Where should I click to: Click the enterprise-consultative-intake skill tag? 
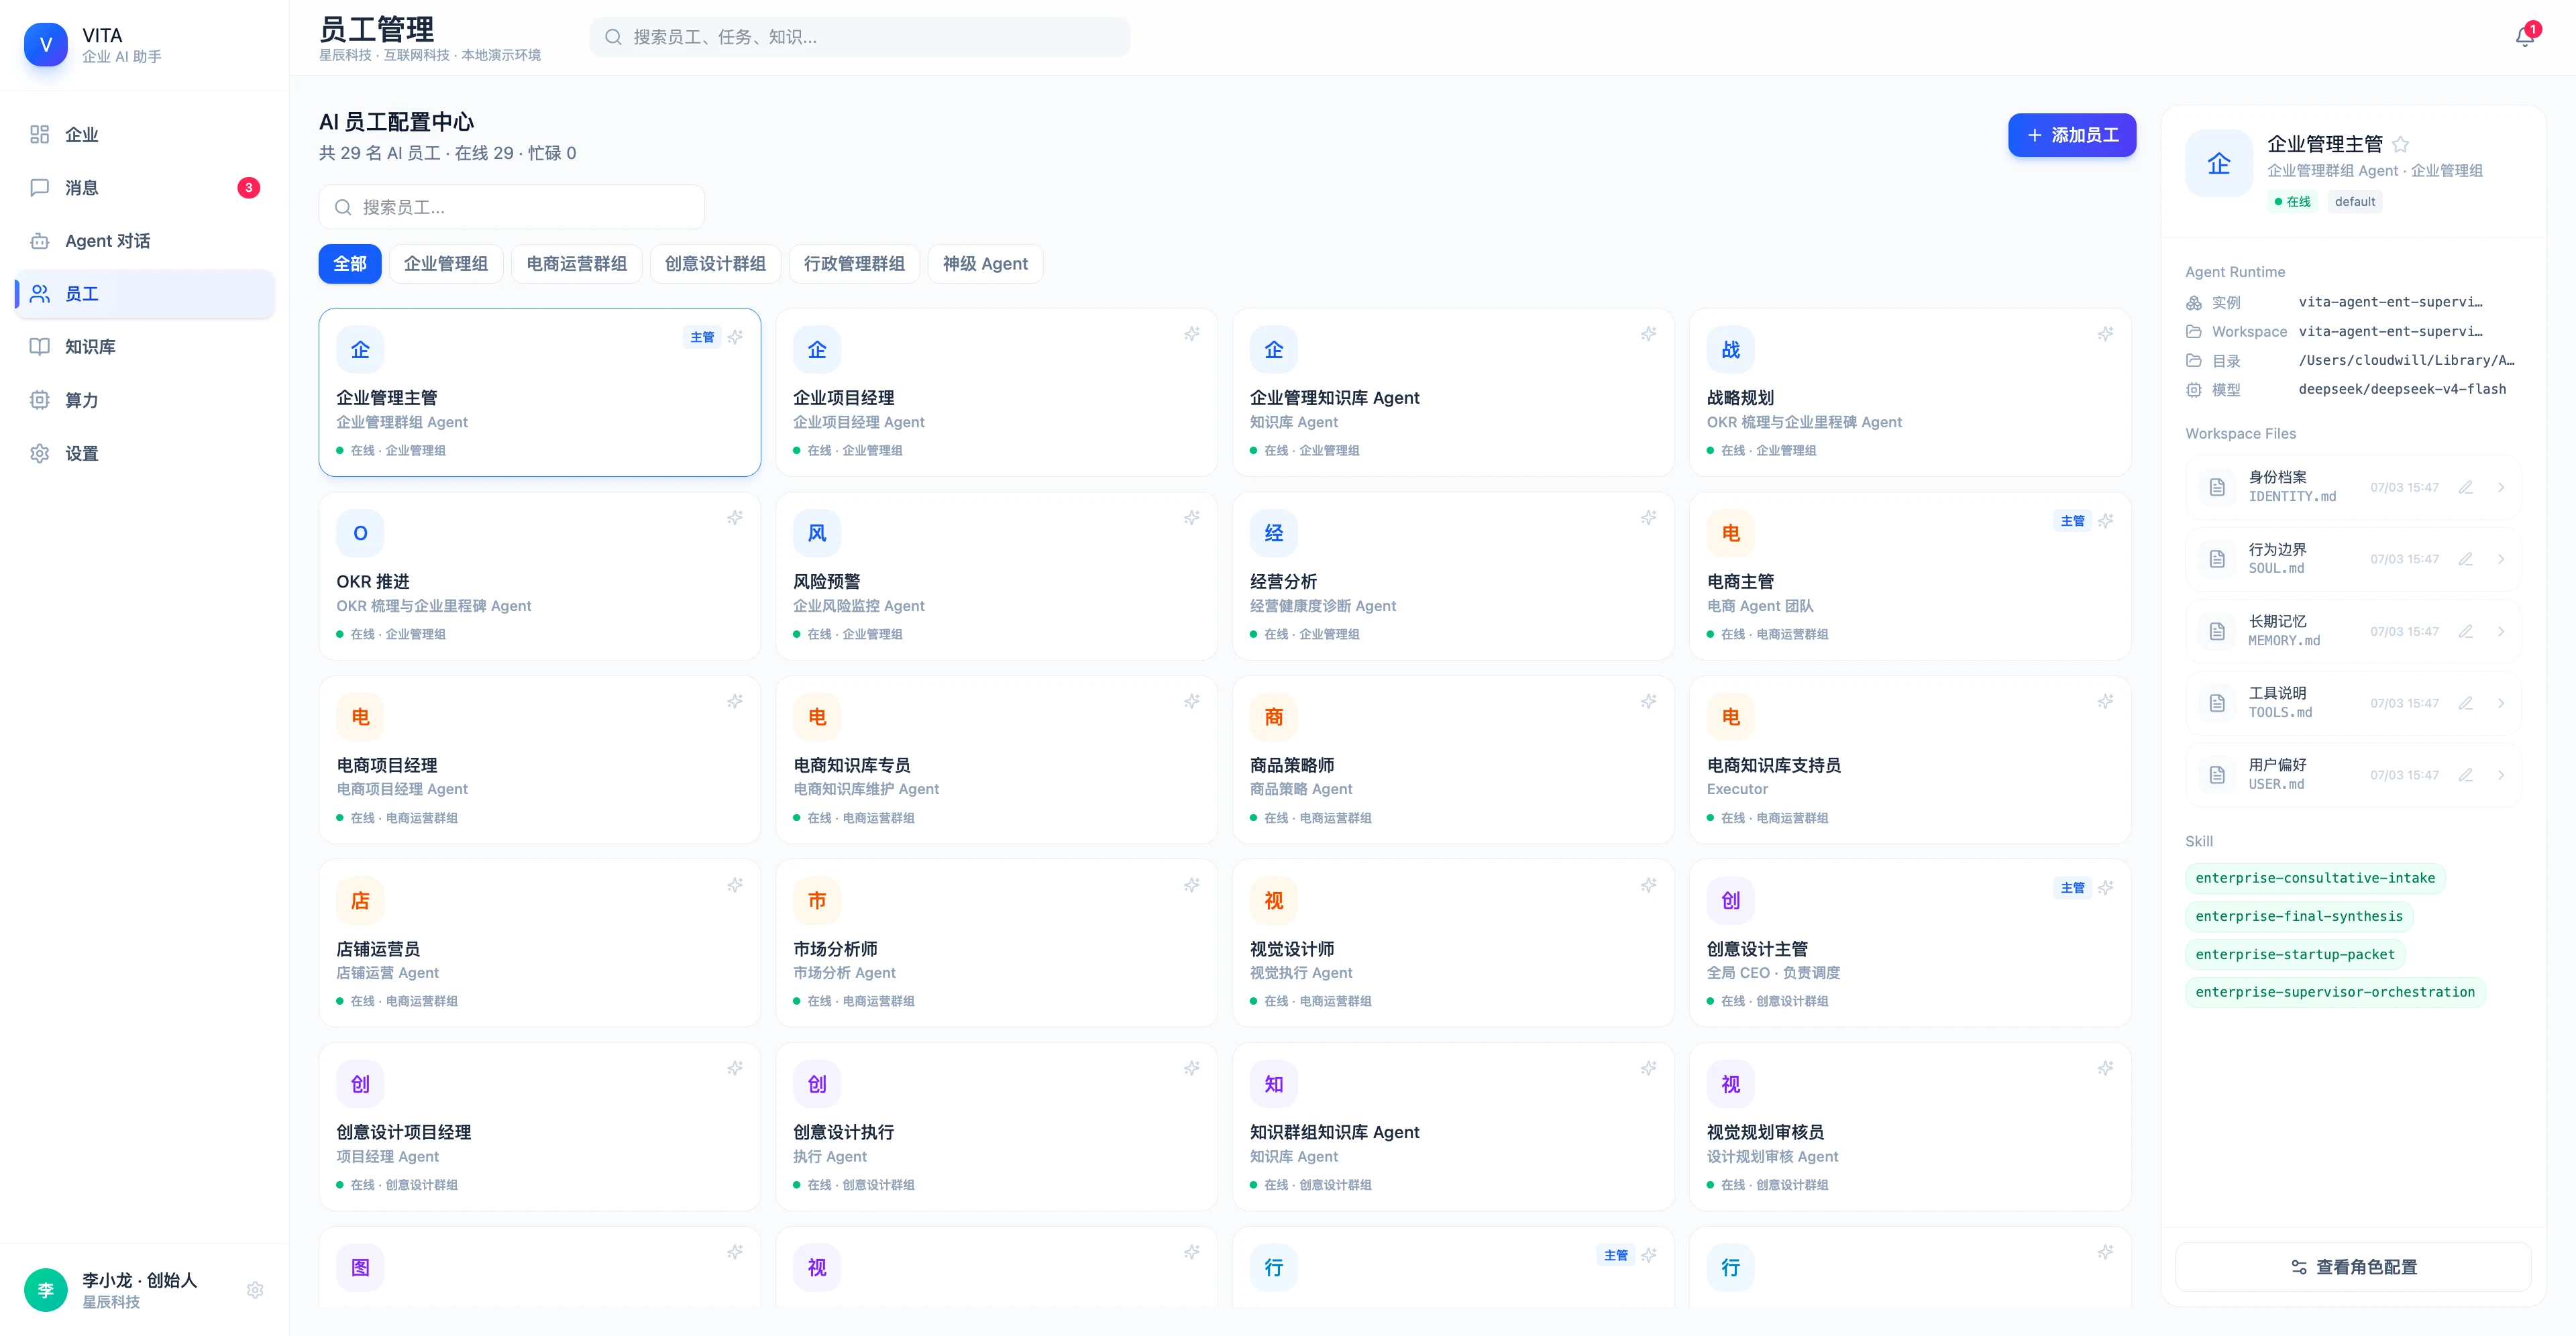[x=2315, y=878]
